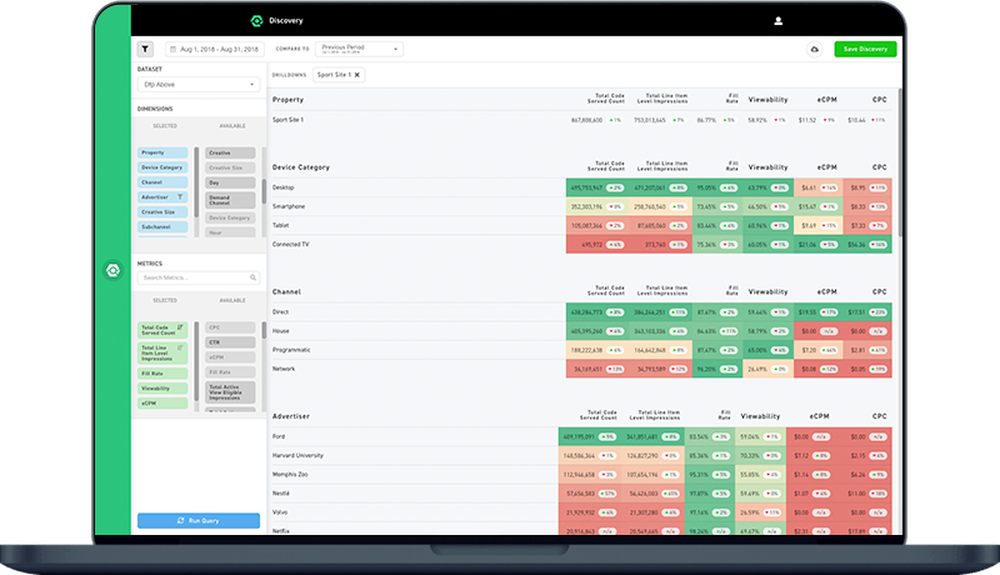1000x575 pixels.
Task: Click the Network row in Channel table
Action: [581, 368]
